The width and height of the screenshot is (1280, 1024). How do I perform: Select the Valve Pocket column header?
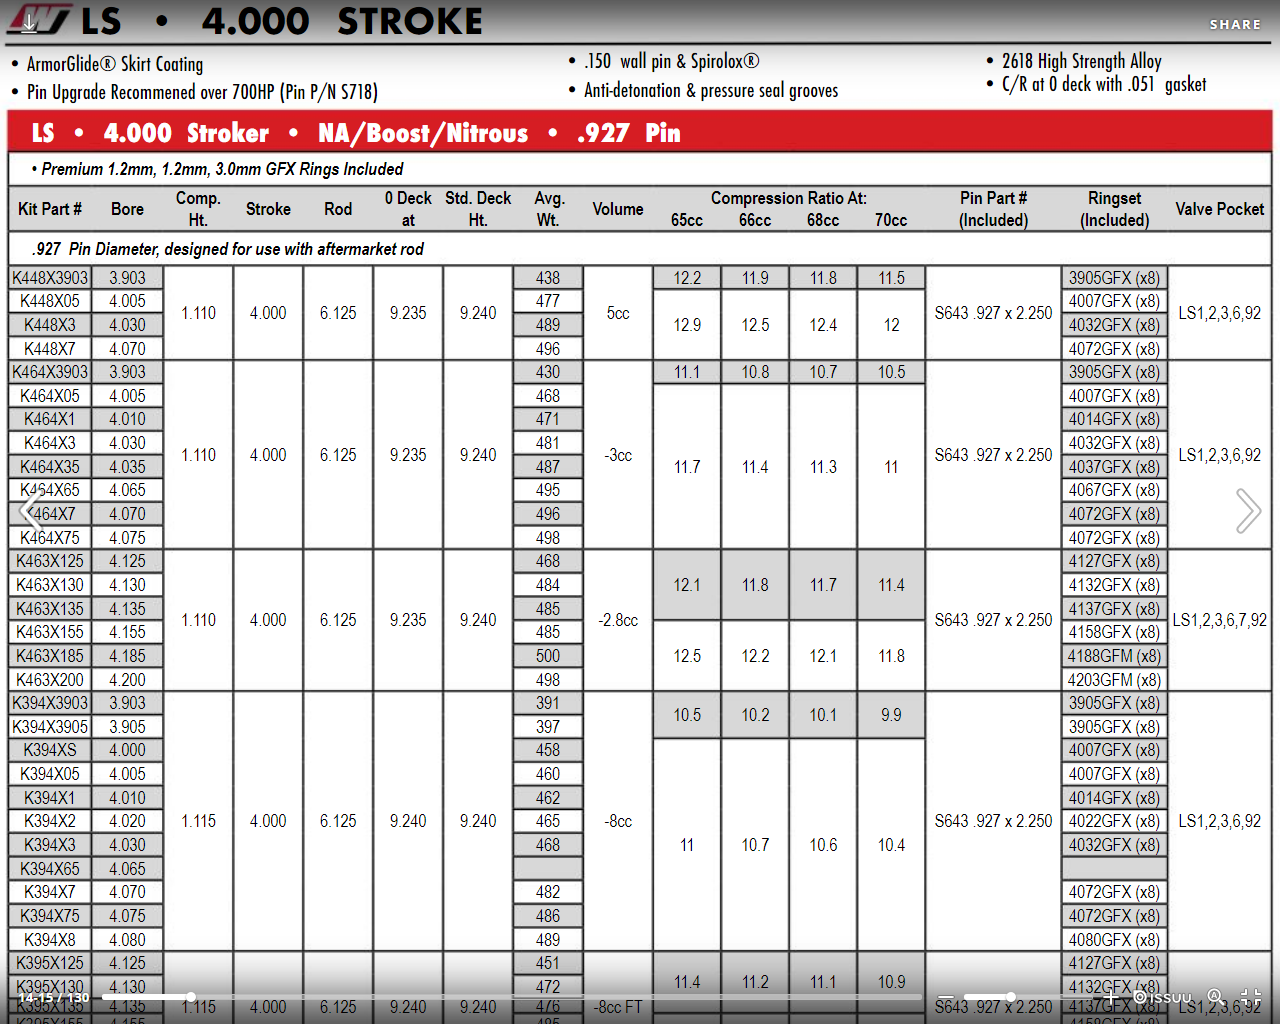(1220, 209)
